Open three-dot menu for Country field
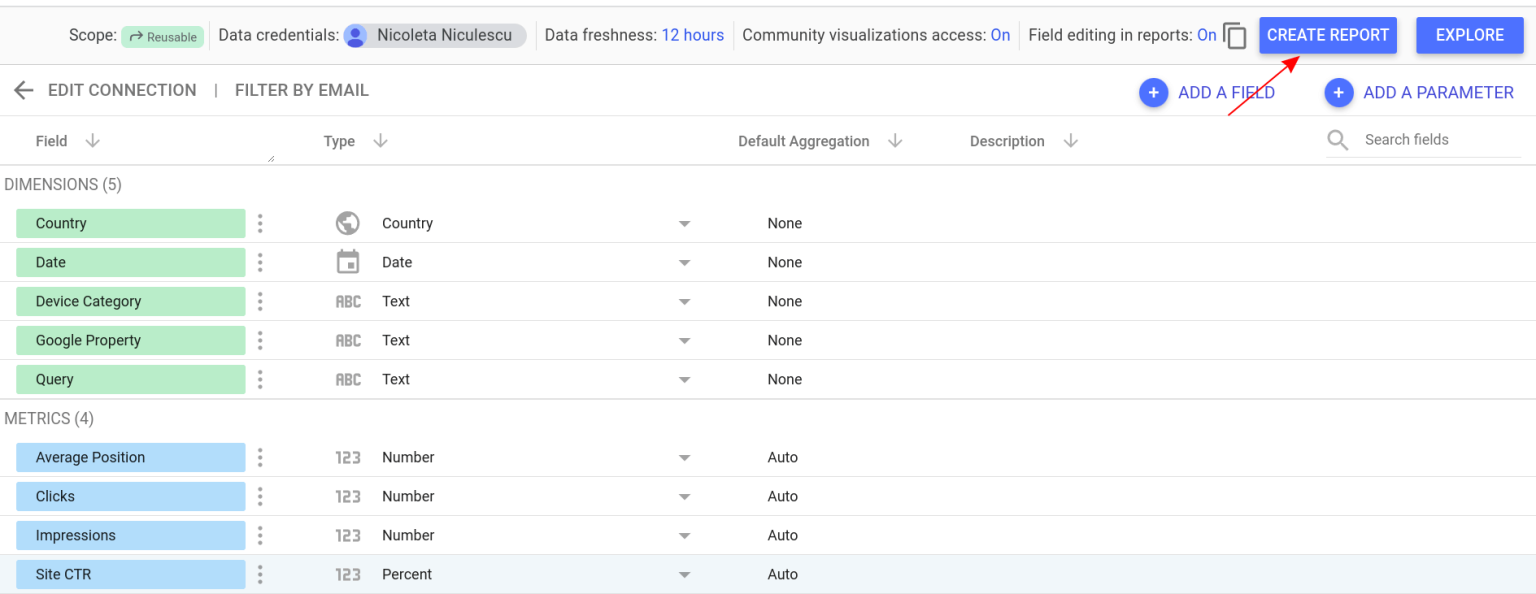The height and width of the screenshot is (594, 1536). click(x=260, y=223)
